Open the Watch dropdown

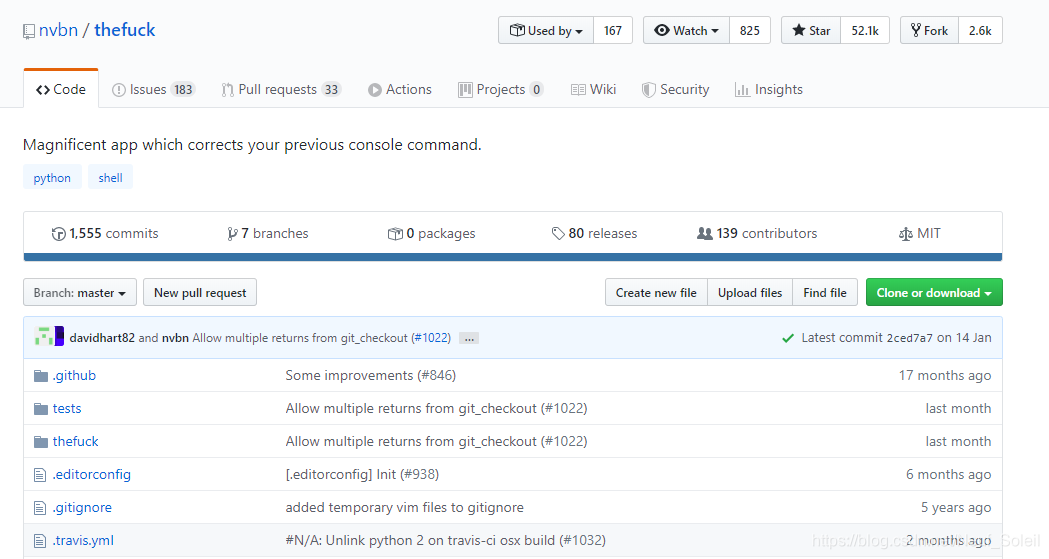tap(686, 31)
